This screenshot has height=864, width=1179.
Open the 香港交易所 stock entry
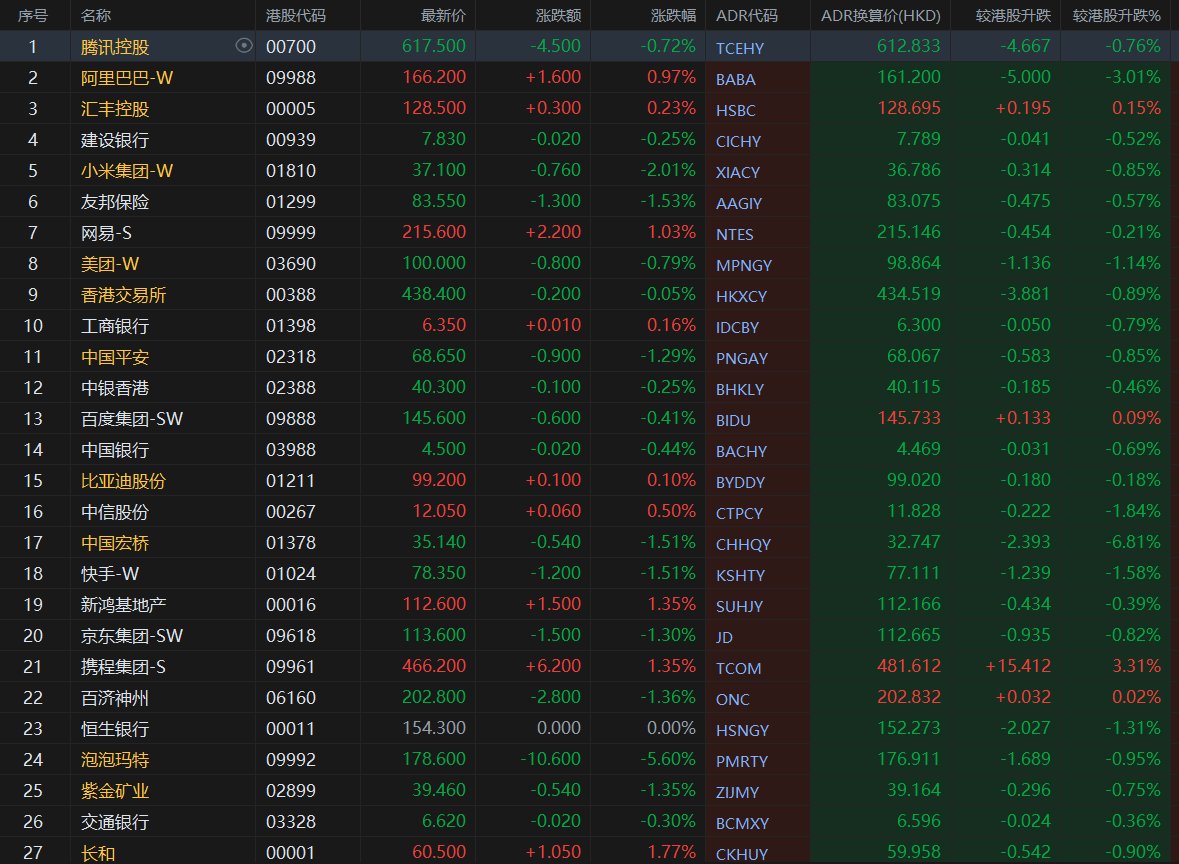123,295
